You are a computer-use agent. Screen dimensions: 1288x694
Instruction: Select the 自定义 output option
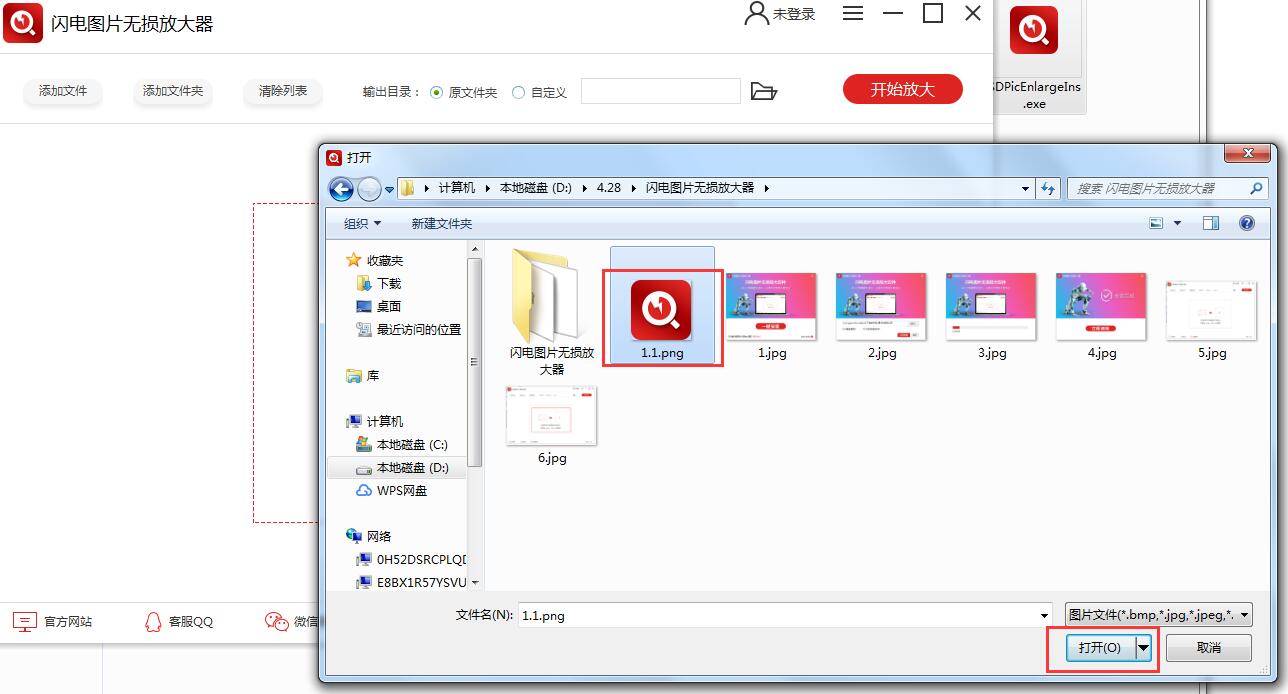click(x=519, y=91)
